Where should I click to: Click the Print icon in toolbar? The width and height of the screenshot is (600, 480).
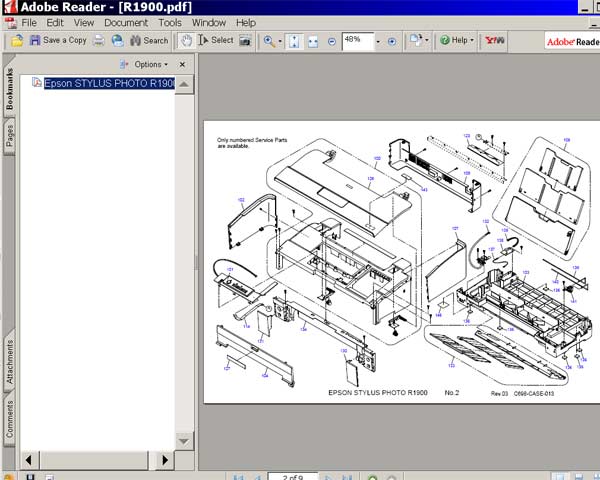99,41
